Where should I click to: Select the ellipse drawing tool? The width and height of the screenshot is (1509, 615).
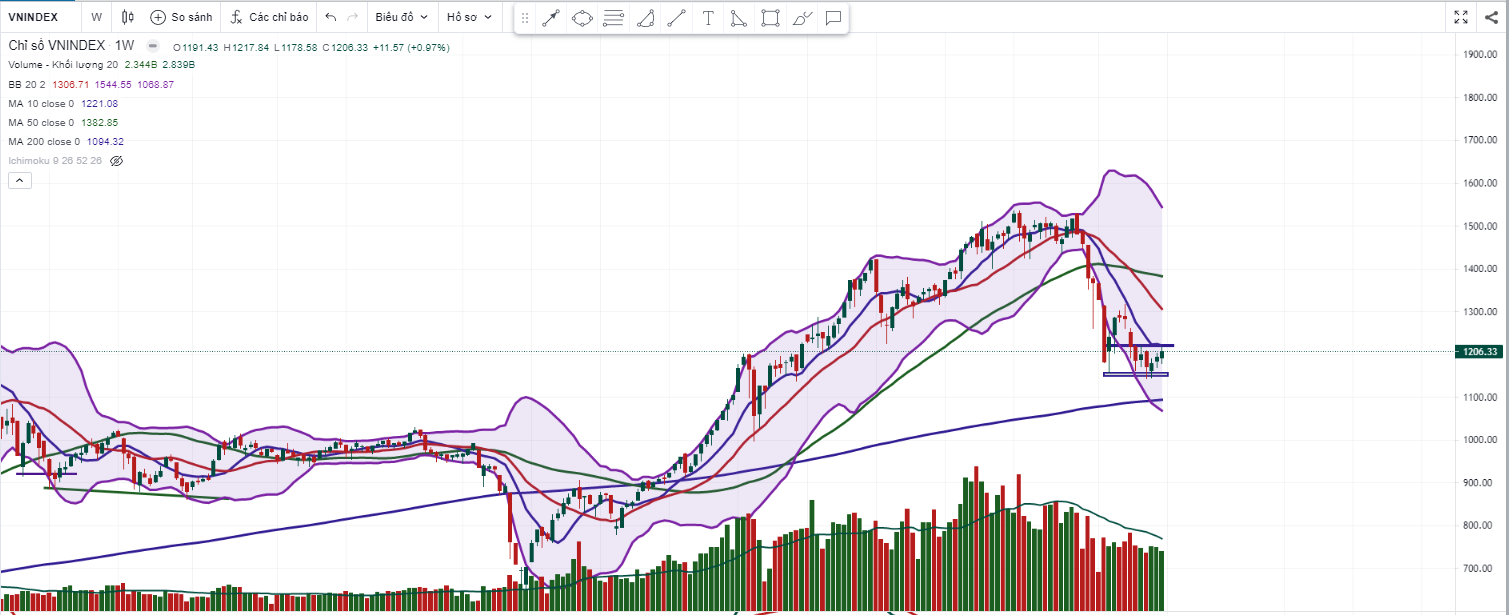pos(582,17)
